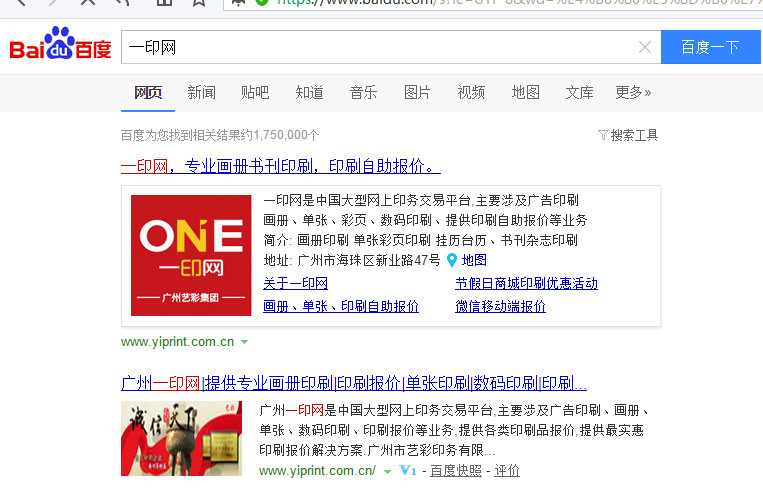The height and width of the screenshot is (492, 763).
Task: Go to the 地图 tab
Action: (x=526, y=92)
